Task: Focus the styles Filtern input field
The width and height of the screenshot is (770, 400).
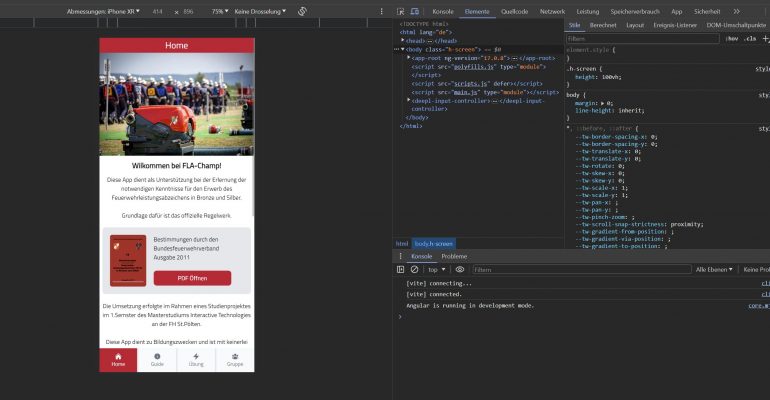Action: tap(642, 38)
